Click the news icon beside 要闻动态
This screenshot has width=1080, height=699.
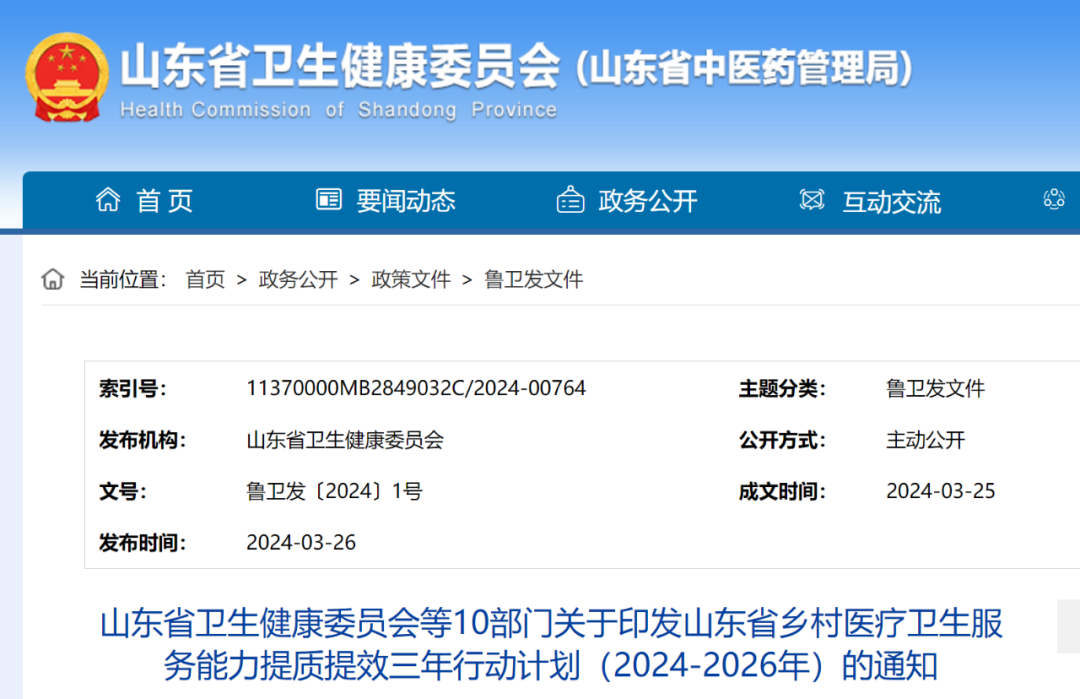tap(329, 199)
